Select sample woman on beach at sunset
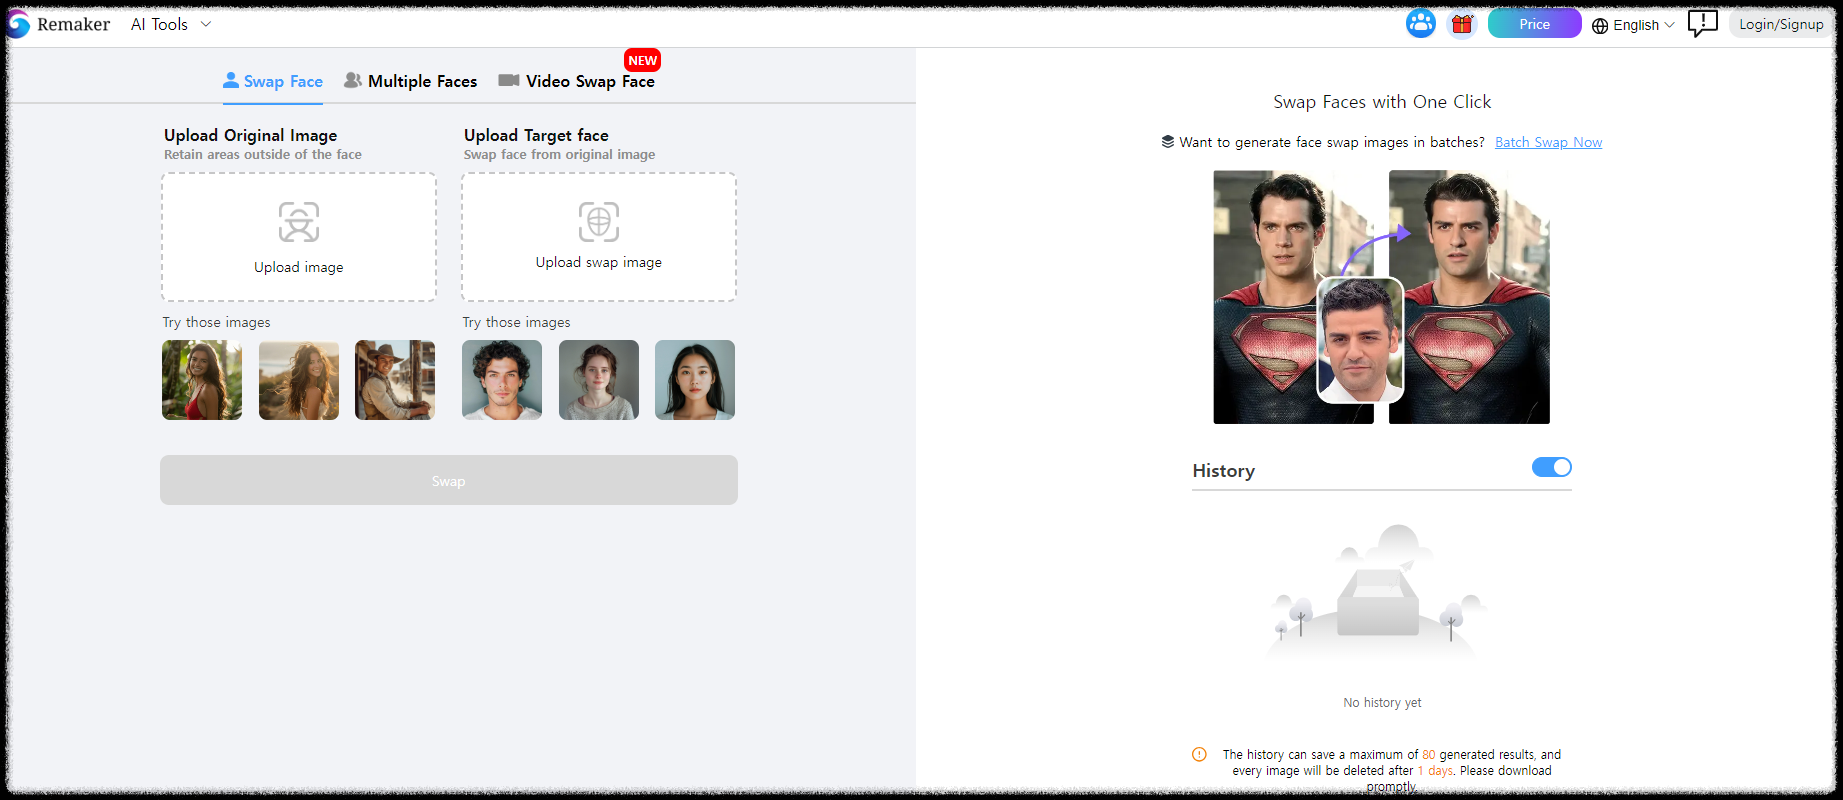Viewport: 1843px width, 800px height. tap(299, 380)
